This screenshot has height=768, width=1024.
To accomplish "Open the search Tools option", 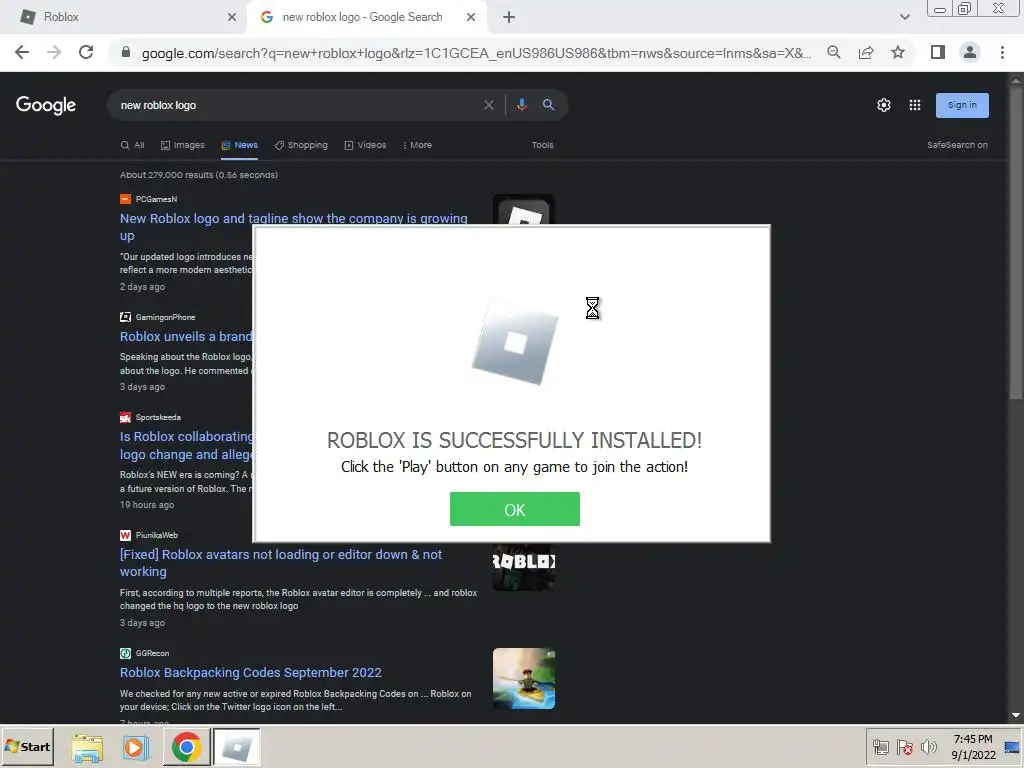I will [542, 145].
